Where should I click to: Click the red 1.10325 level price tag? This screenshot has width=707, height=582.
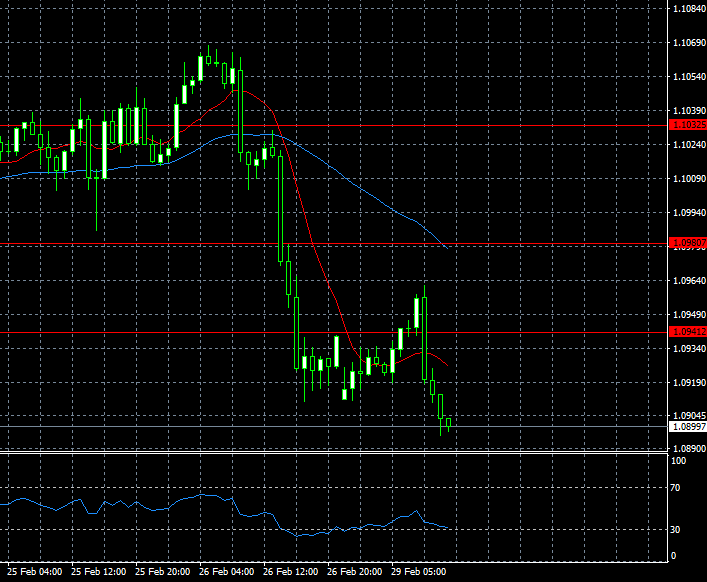click(x=688, y=125)
